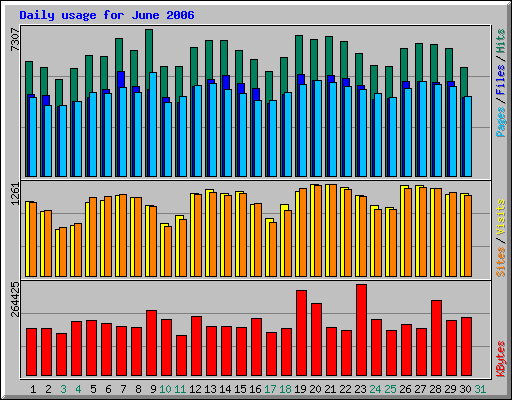Click the cyan Pages bar for day 20
This screenshot has width=512, height=400.
[318, 128]
